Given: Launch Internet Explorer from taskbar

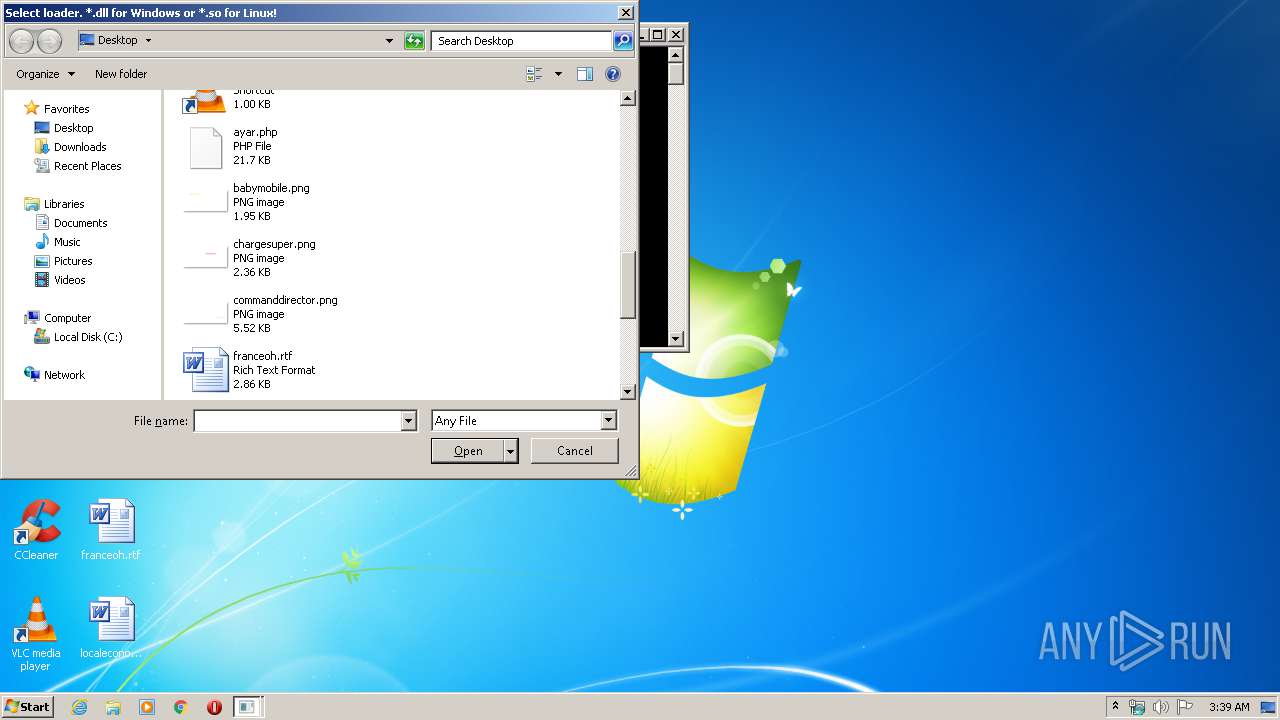Looking at the screenshot, I should pyautogui.click(x=79, y=707).
